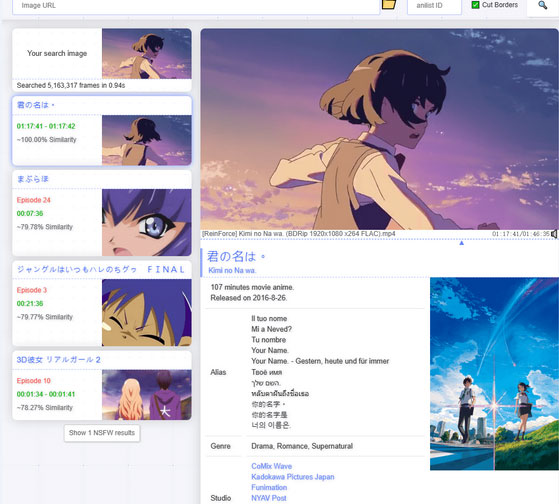This screenshot has width=559, height=504.
Task: Click the 01:17:41 - 01:17:42 timestamp
Action: [x=46, y=126]
